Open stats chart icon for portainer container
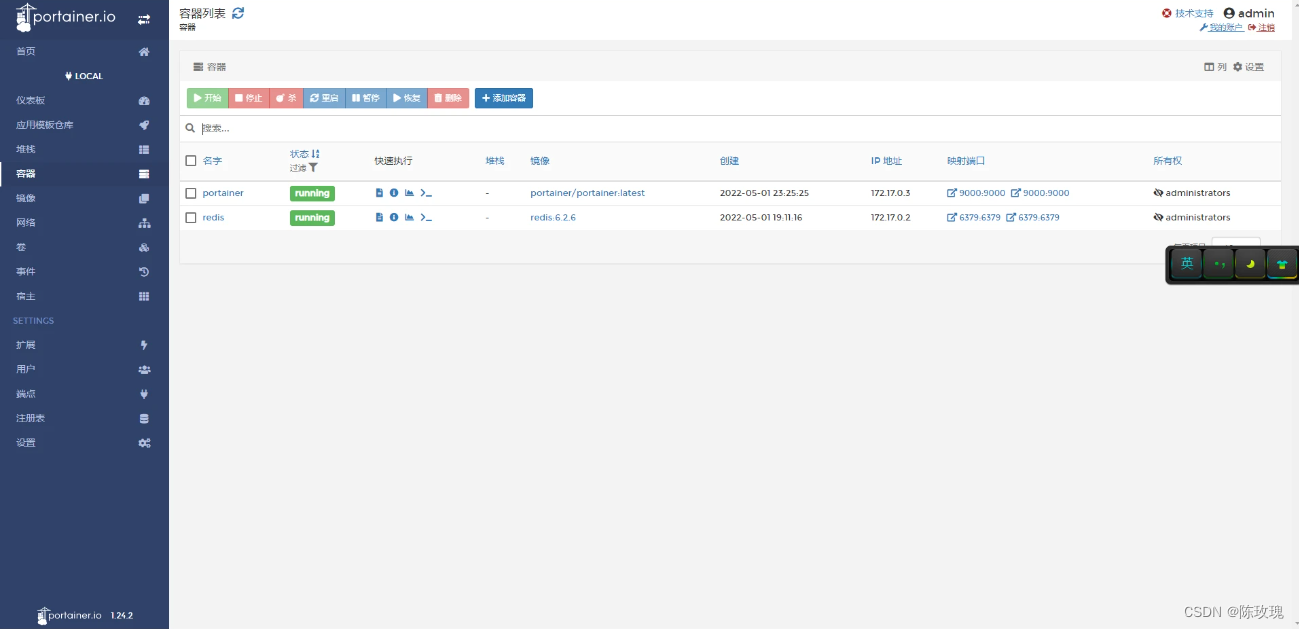The width and height of the screenshot is (1299, 629). pos(409,193)
